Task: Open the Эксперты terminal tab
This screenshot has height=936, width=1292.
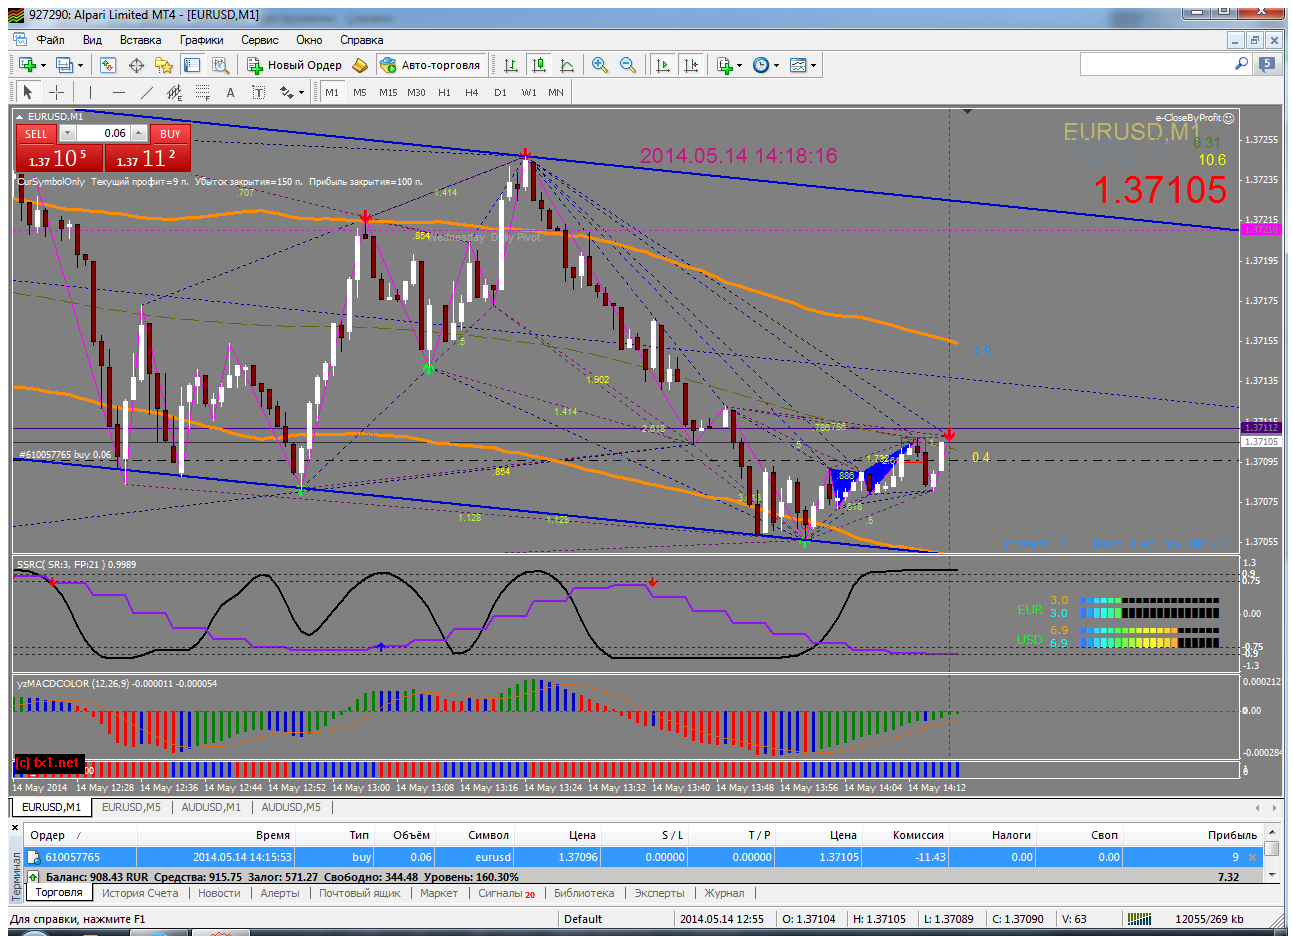Action: tap(659, 893)
